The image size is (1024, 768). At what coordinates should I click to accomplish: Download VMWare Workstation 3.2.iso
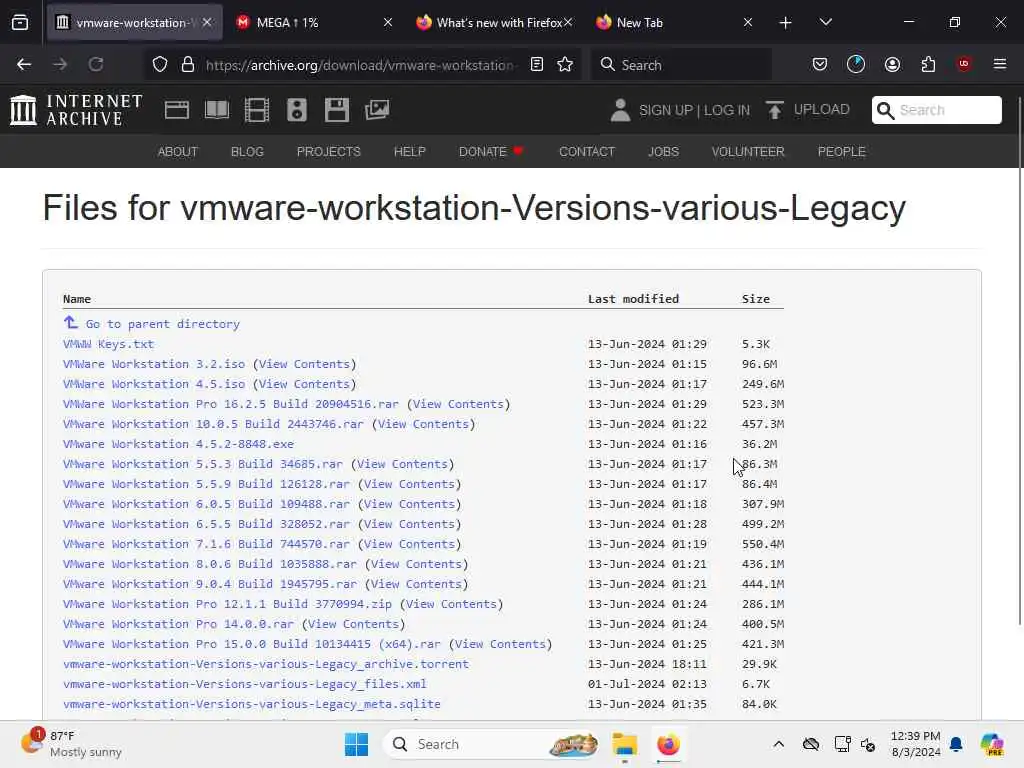(154, 364)
